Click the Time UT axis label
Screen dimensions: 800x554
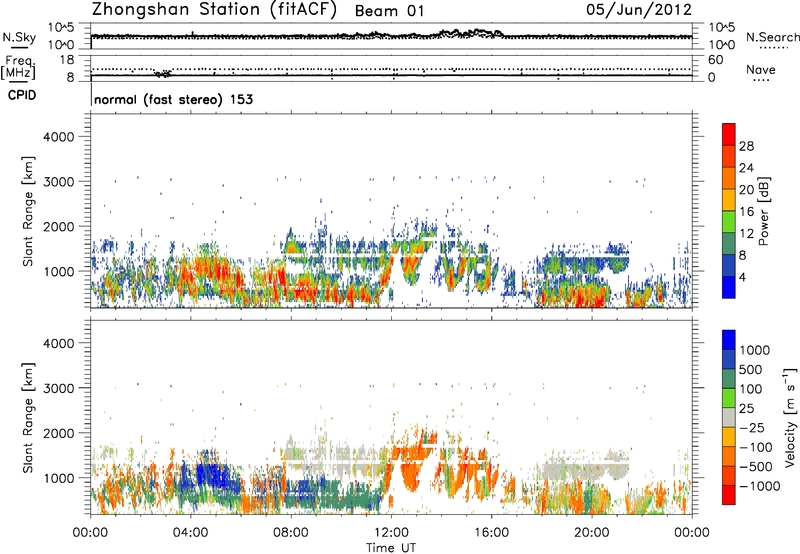click(391, 547)
